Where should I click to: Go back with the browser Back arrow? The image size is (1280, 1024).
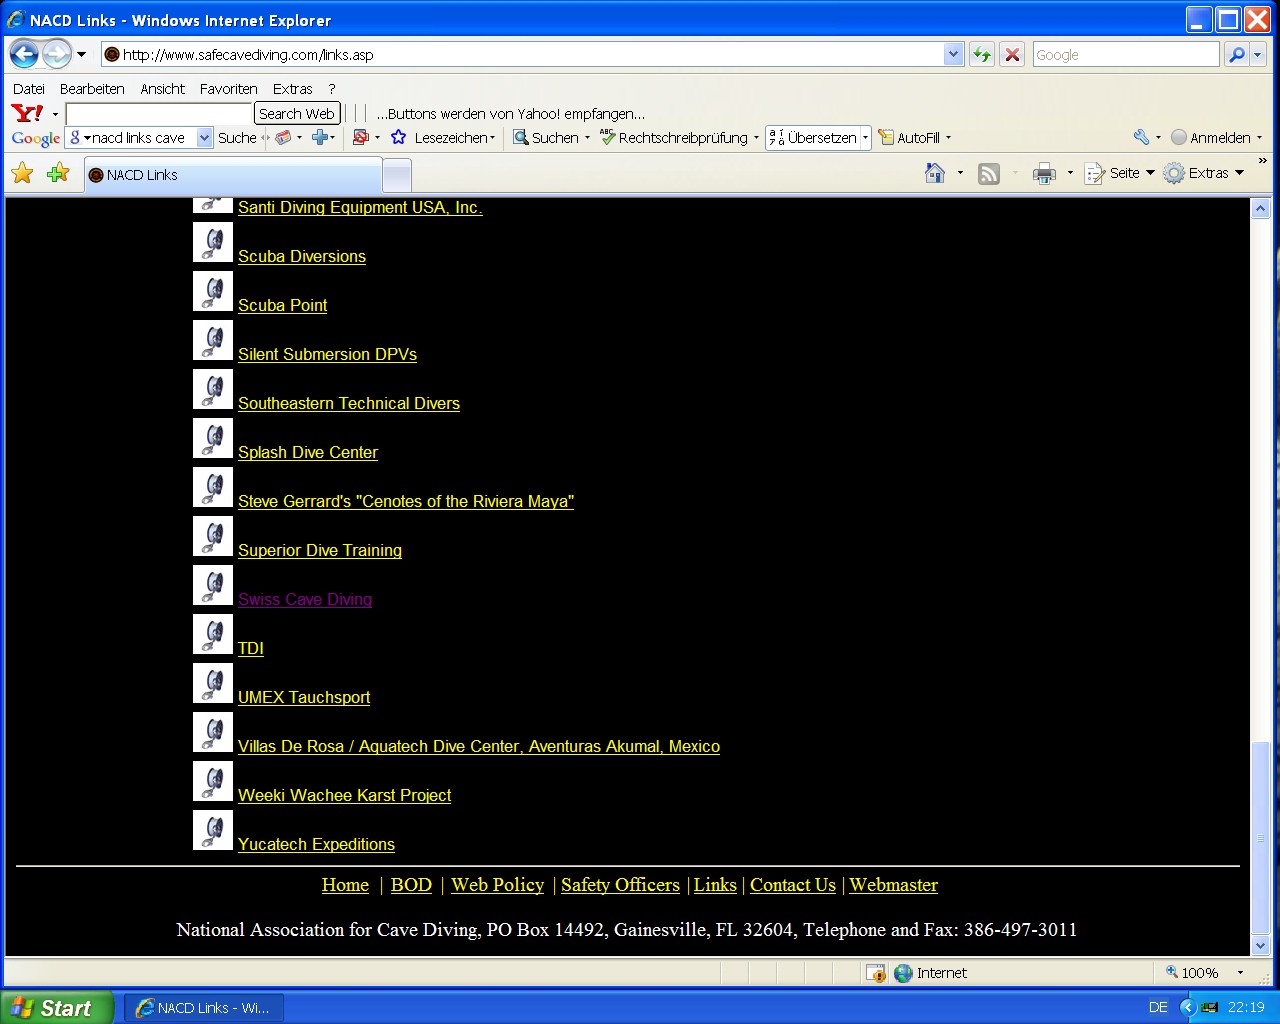click(x=24, y=54)
